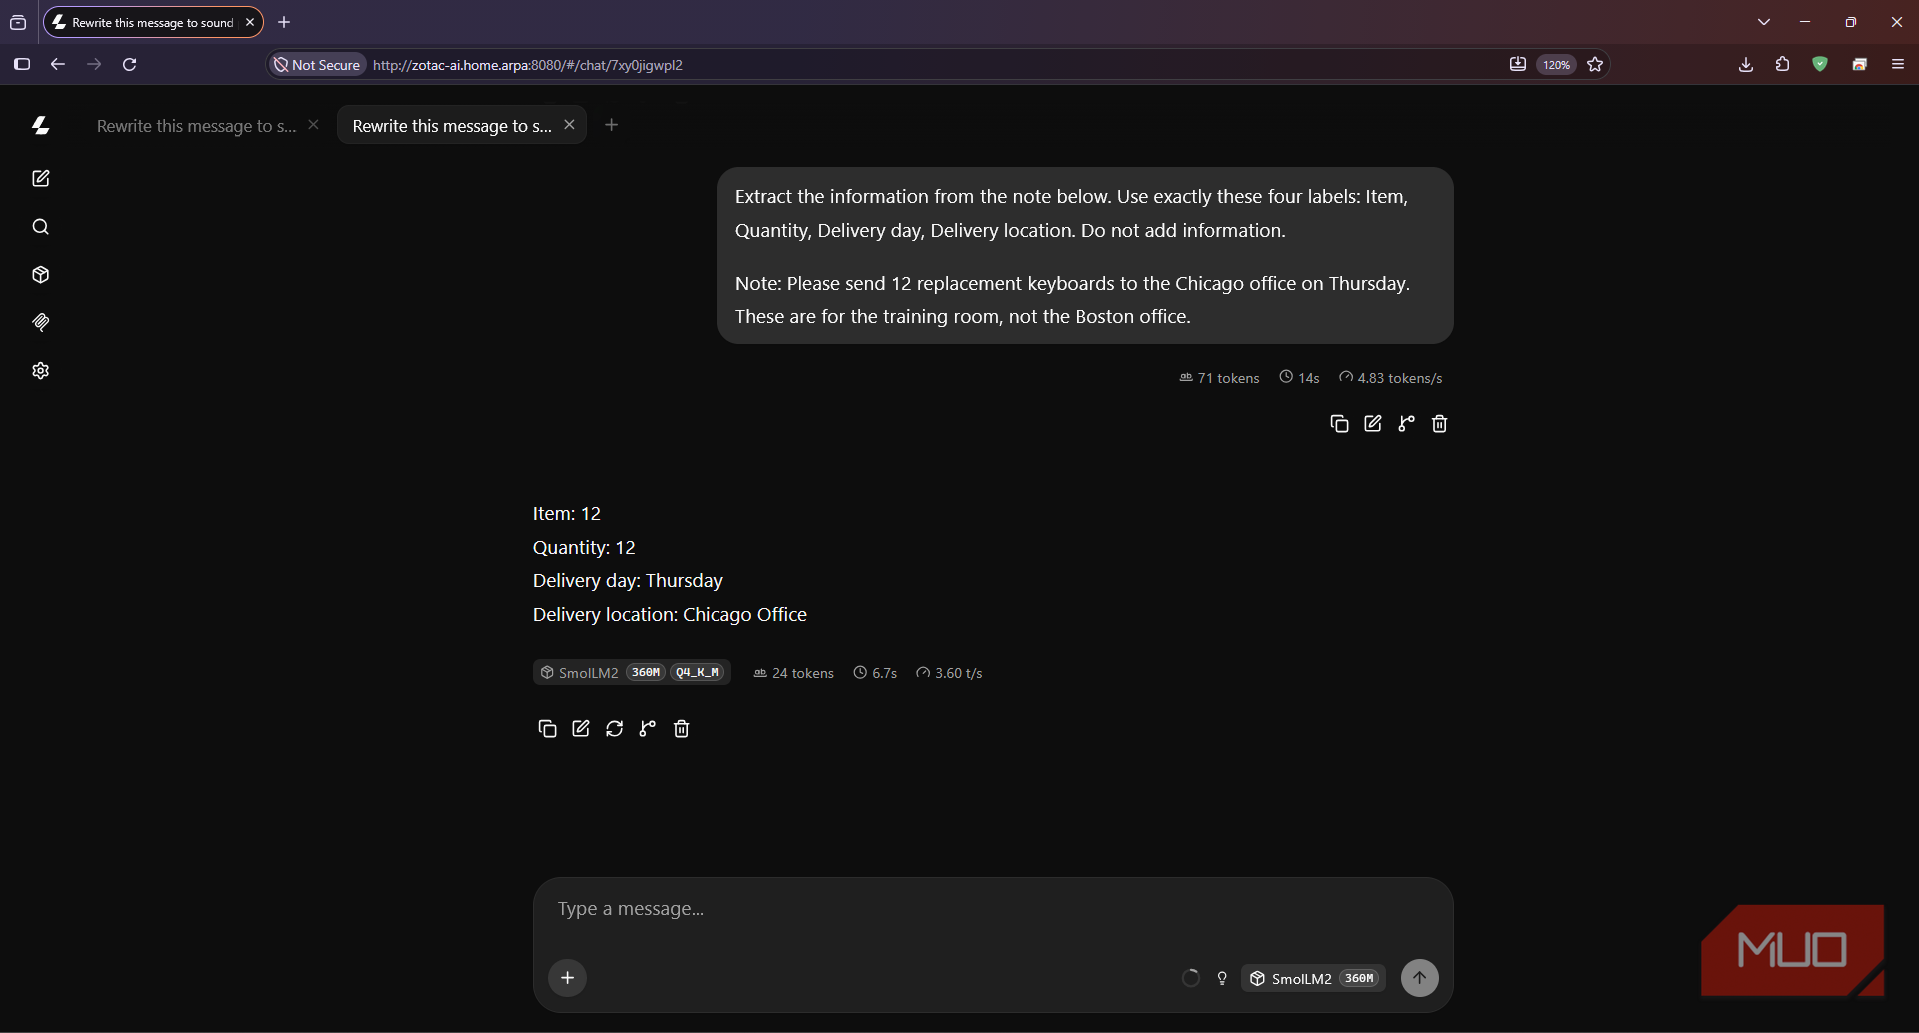Click the URL in the address bar

528,65
